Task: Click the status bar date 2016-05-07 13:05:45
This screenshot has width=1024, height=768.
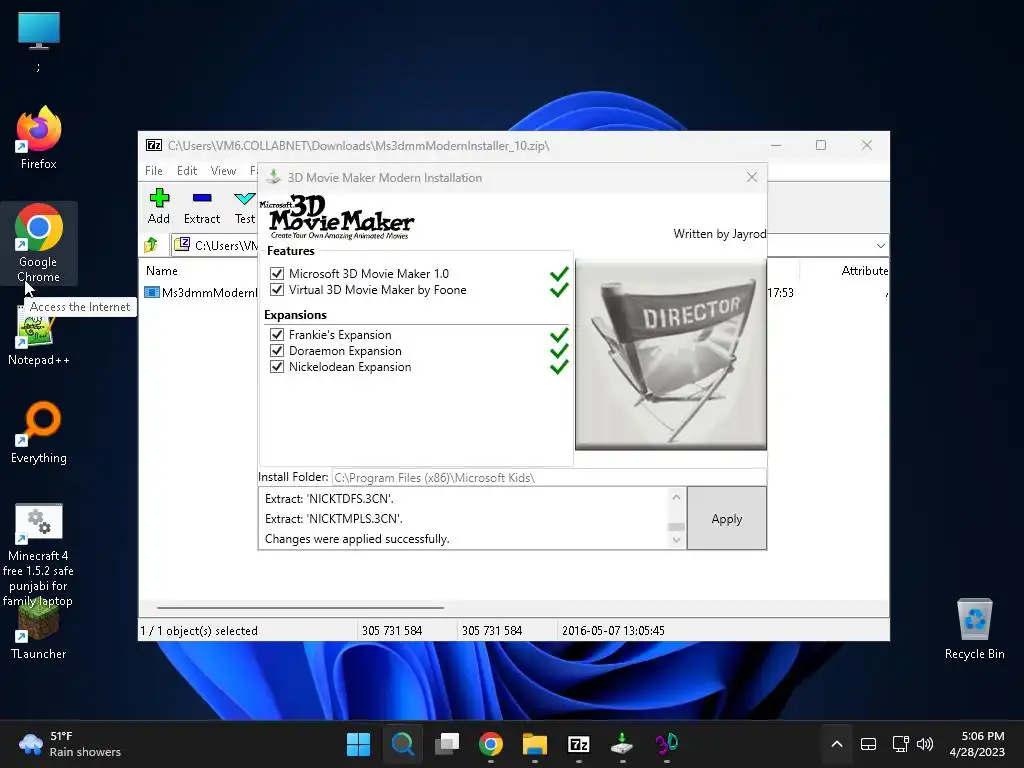Action: (x=613, y=631)
